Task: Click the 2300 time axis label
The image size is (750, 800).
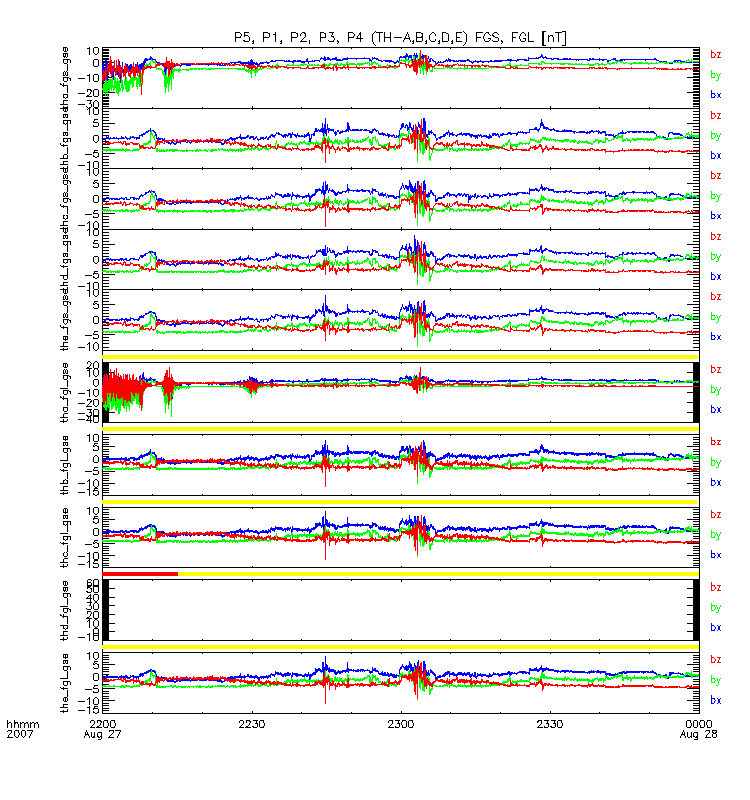Action: click(x=401, y=724)
